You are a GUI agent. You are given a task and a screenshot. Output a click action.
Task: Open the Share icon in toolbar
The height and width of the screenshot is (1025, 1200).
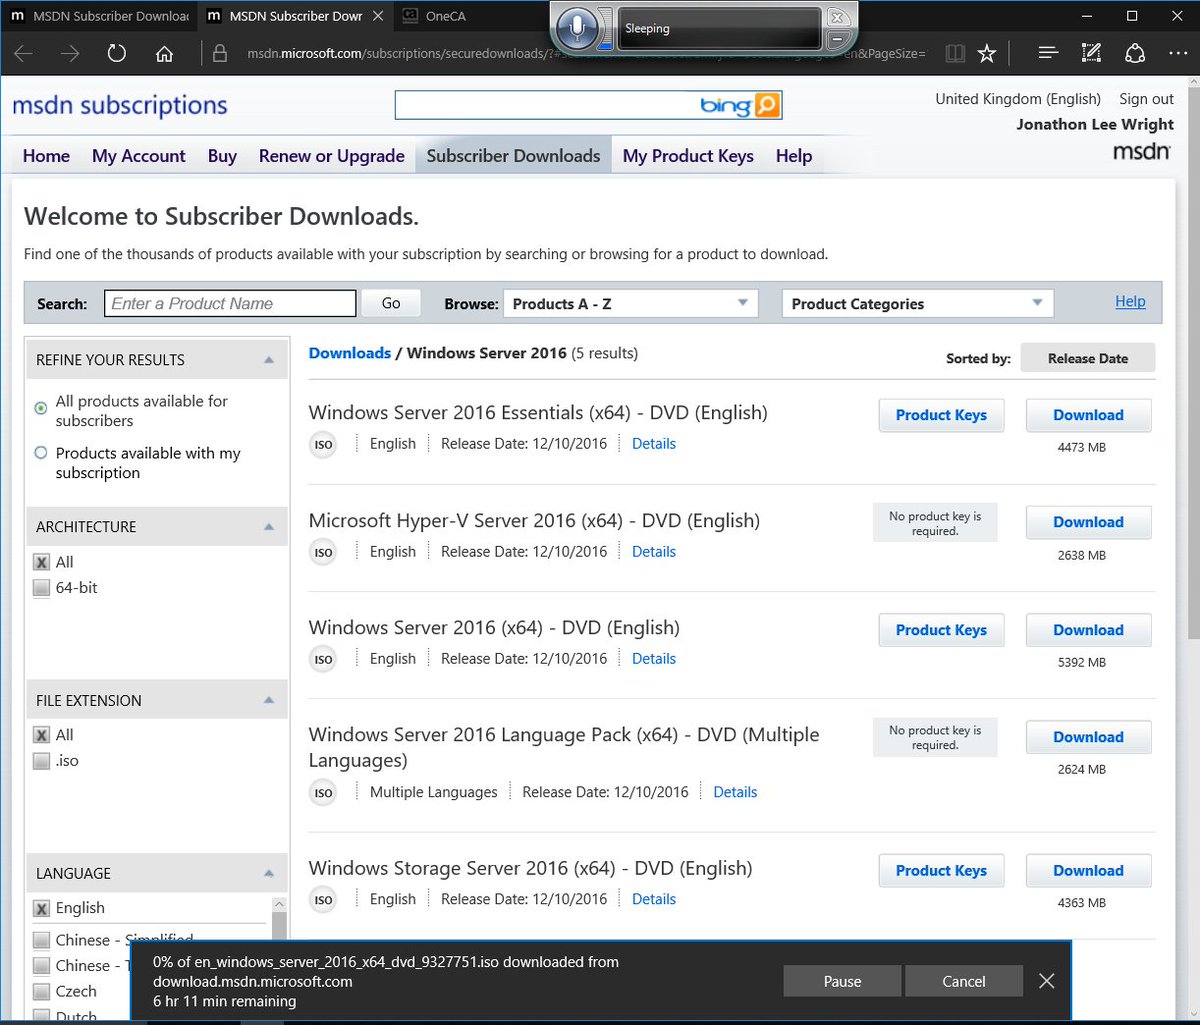(1135, 54)
